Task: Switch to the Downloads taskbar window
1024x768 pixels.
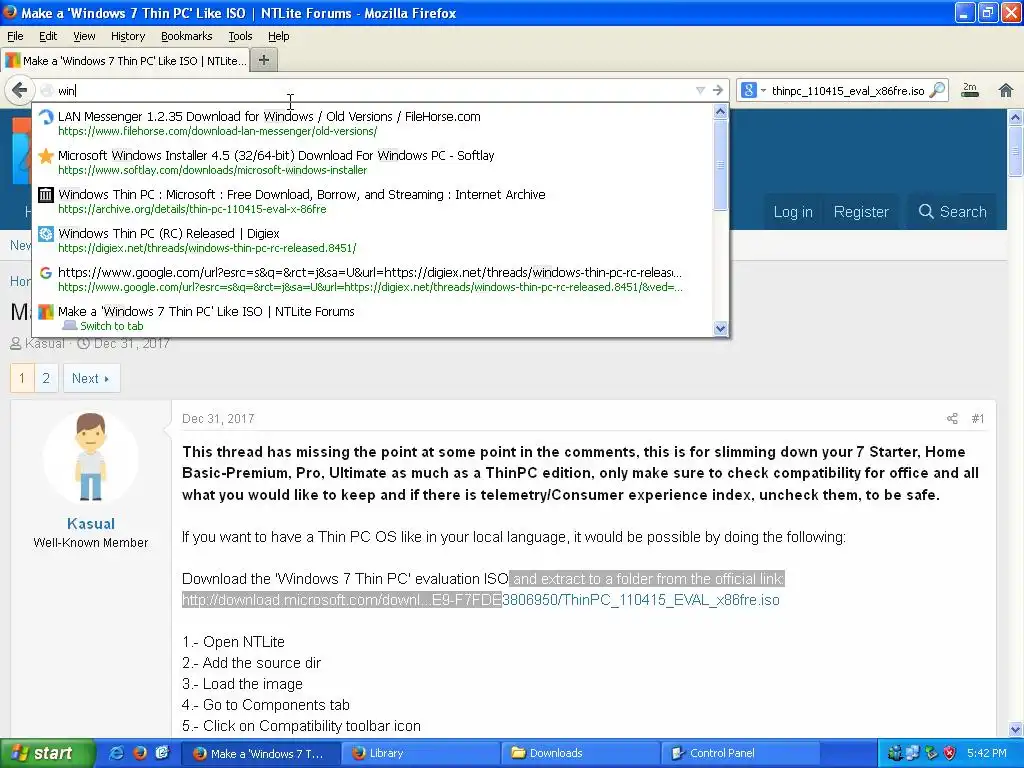Action: point(581,753)
